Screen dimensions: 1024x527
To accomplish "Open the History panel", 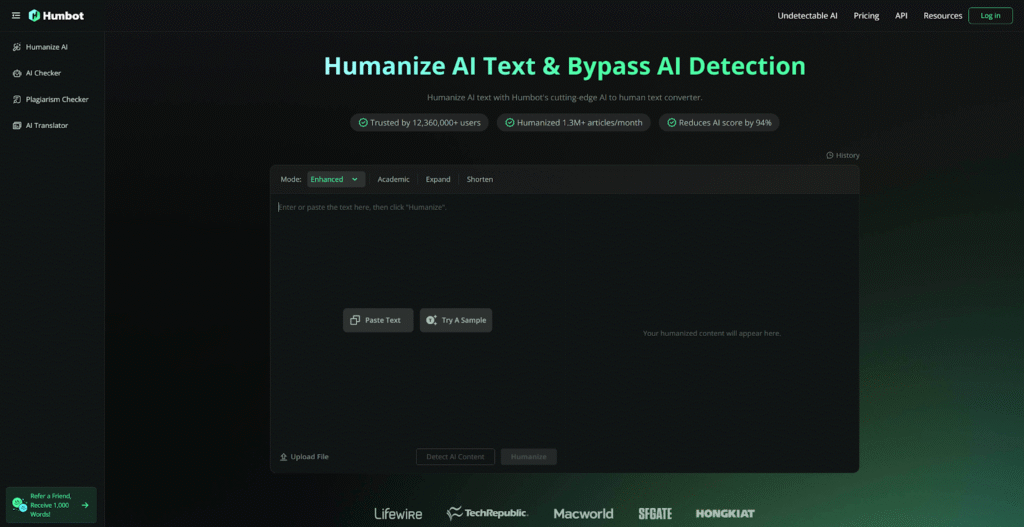I will point(842,155).
